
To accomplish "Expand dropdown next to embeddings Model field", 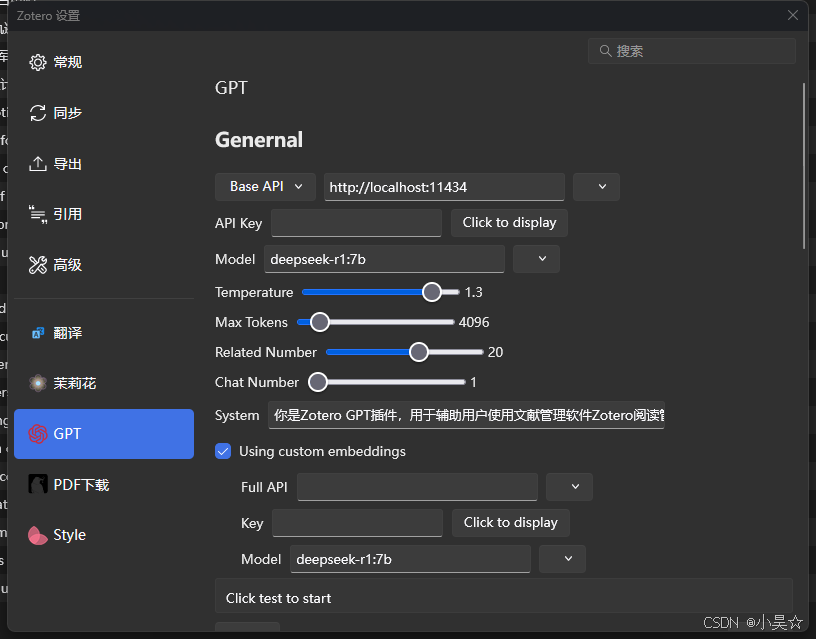I will point(563,559).
